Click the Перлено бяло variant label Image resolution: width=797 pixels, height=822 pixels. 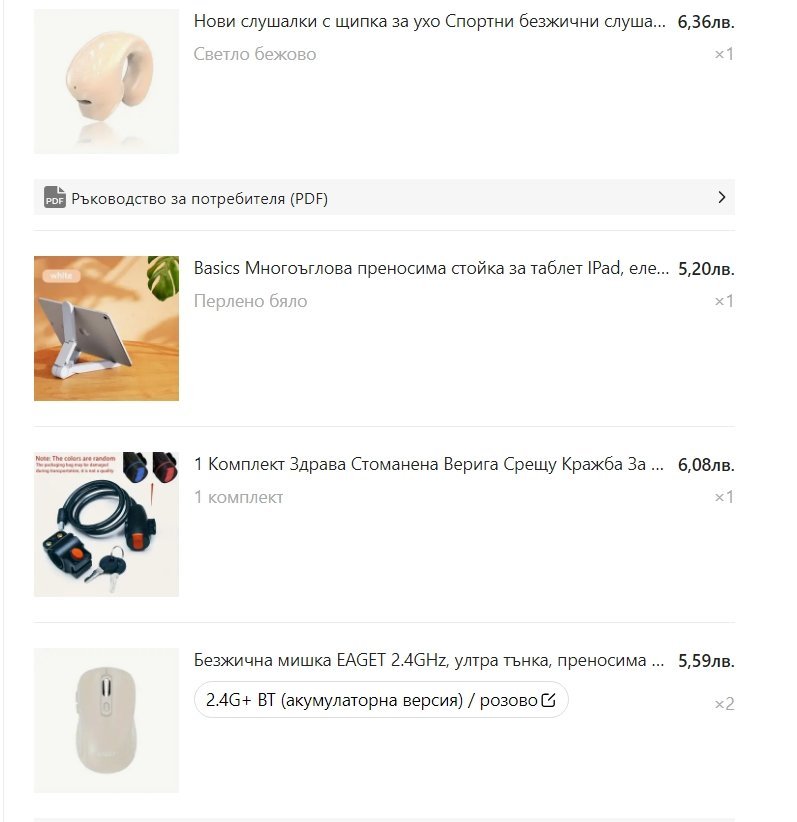click(250, 301)
